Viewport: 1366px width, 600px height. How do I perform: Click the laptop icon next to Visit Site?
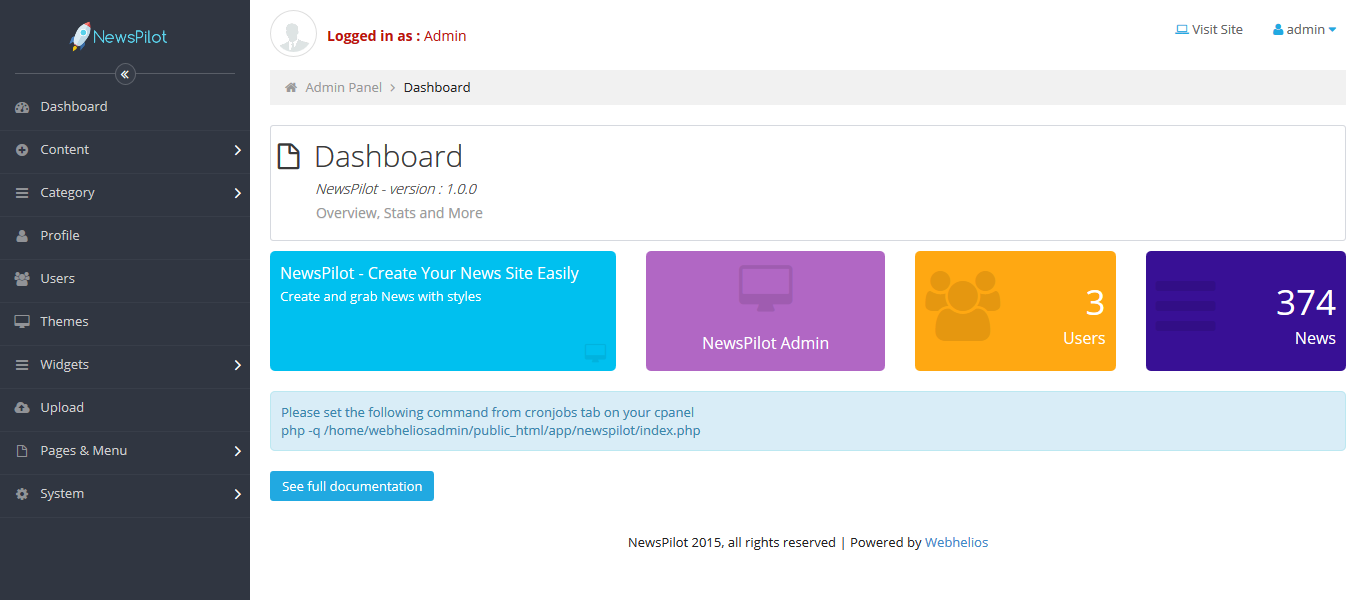(1182, 30)
